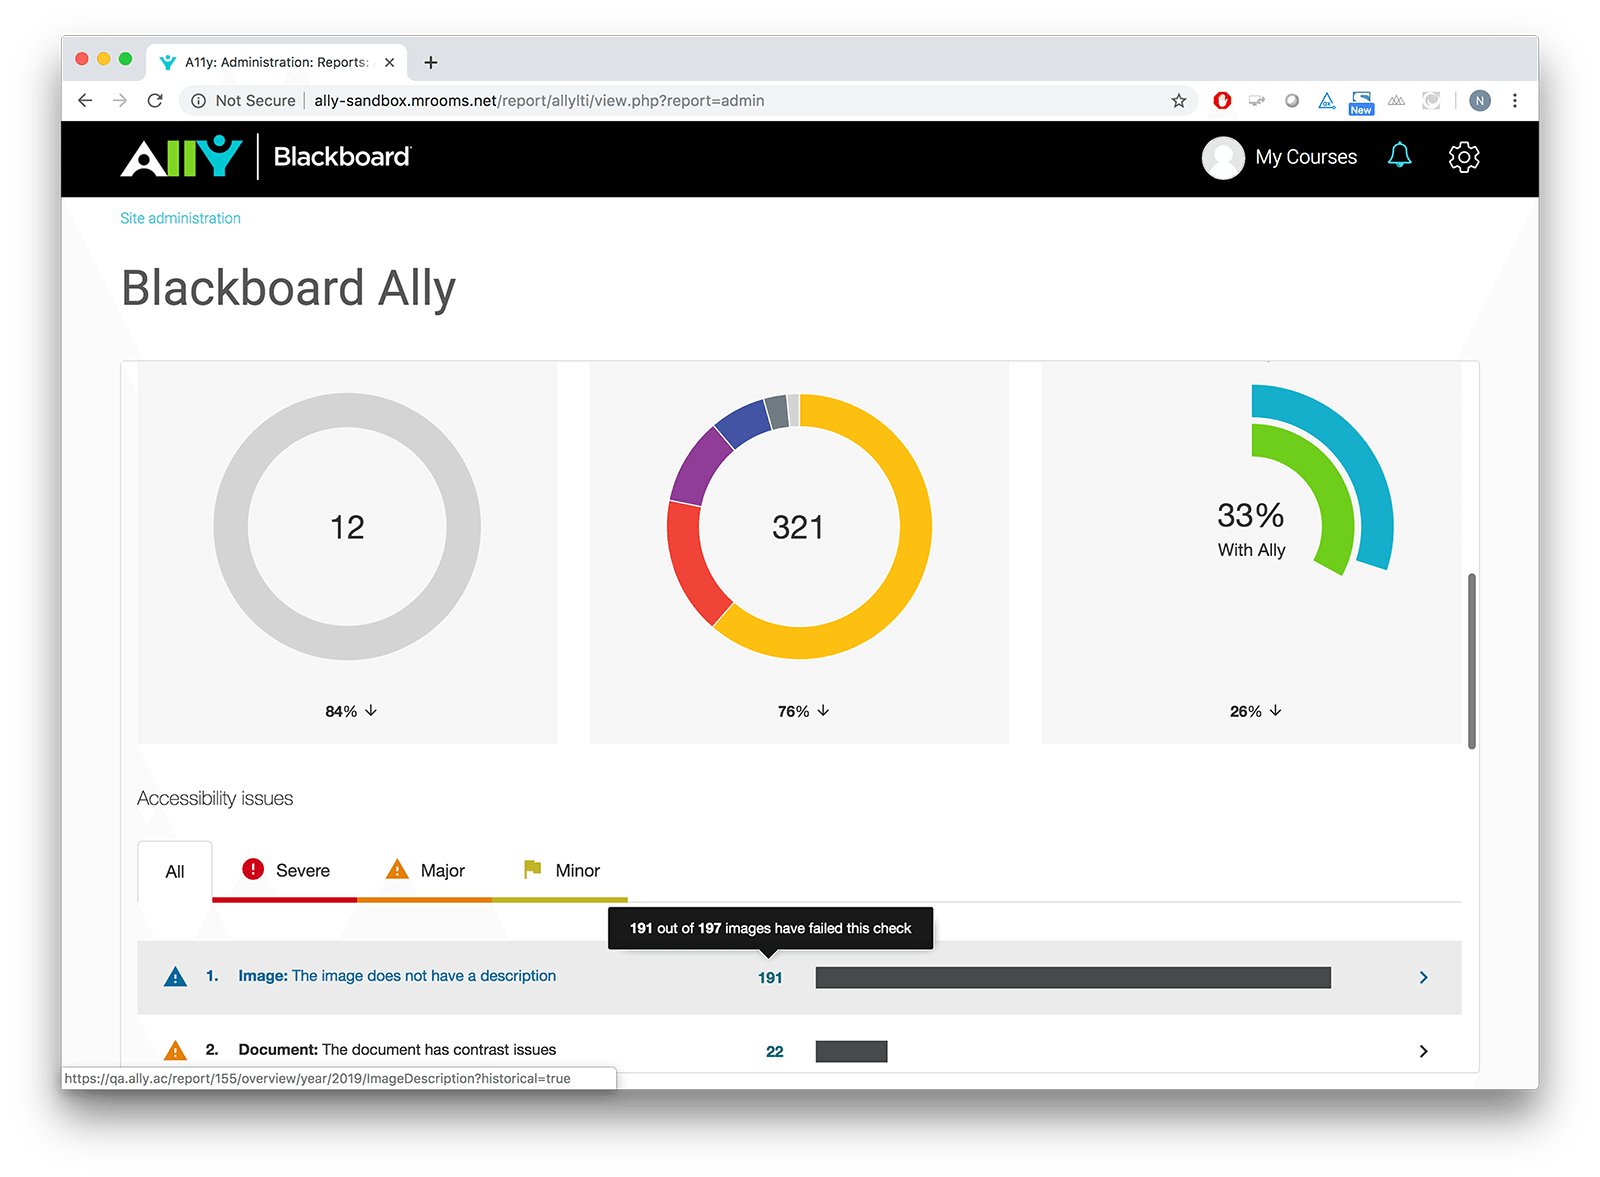Click the blue triangle icon on issue 1
The width and height of the screenshot is (1600, 1177).
click(x=175, y=977)
